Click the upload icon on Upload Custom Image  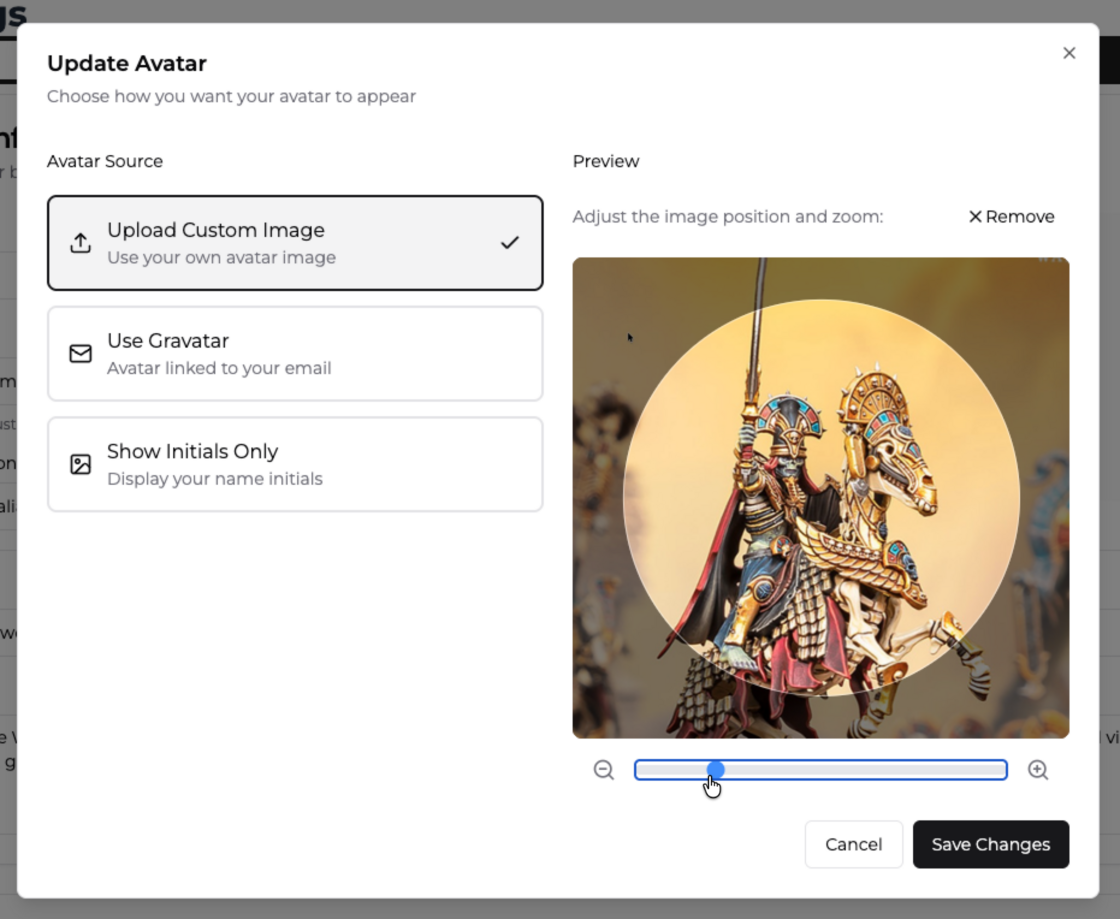click(81, 242)
